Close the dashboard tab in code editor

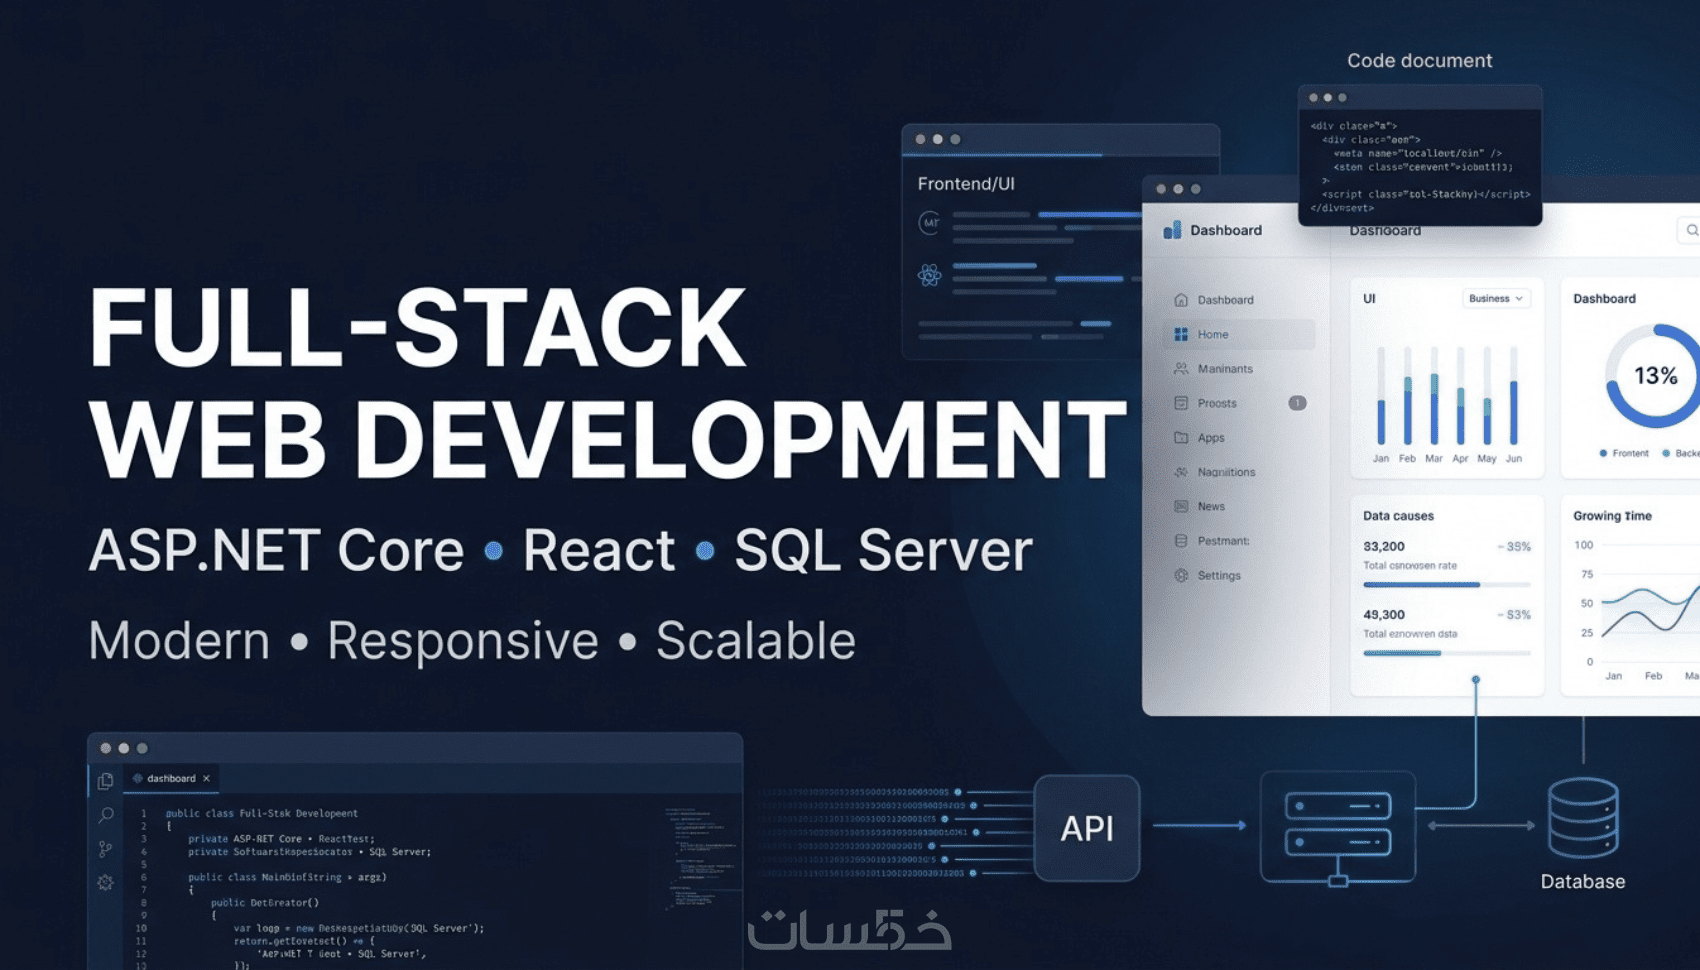click(x=206, y=778)
